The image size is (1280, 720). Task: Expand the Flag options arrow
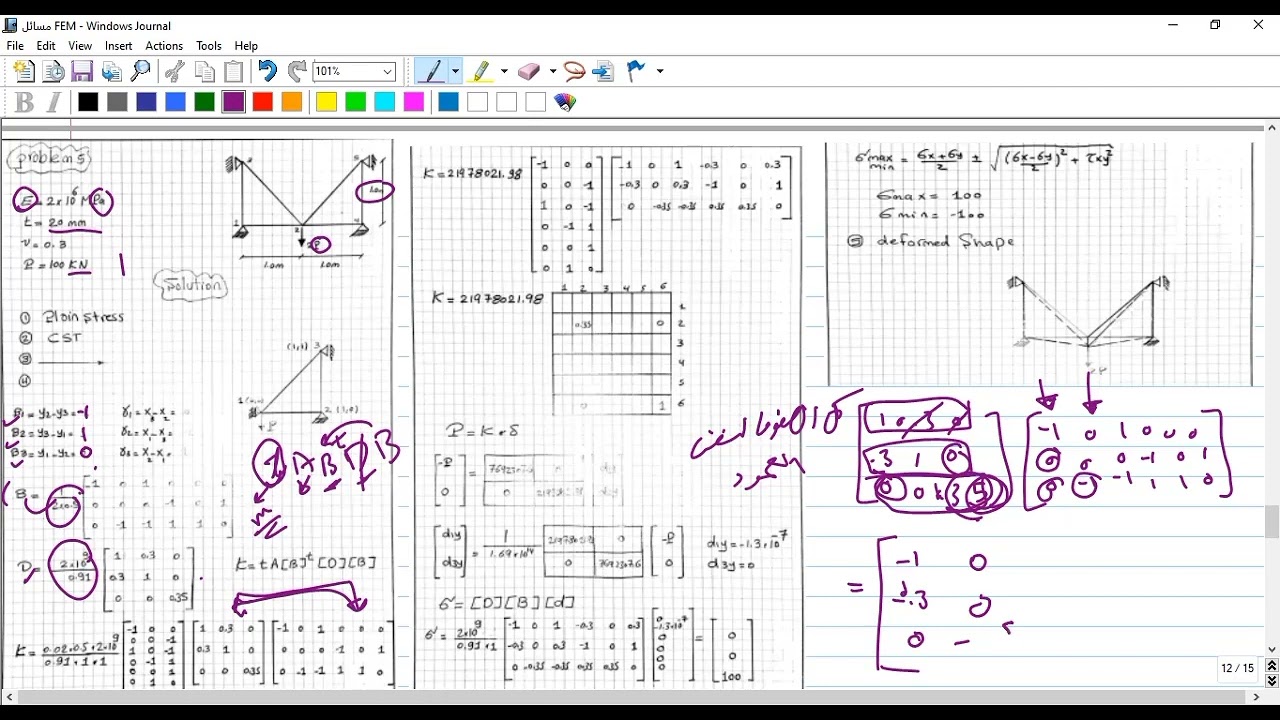pos(660,71)
